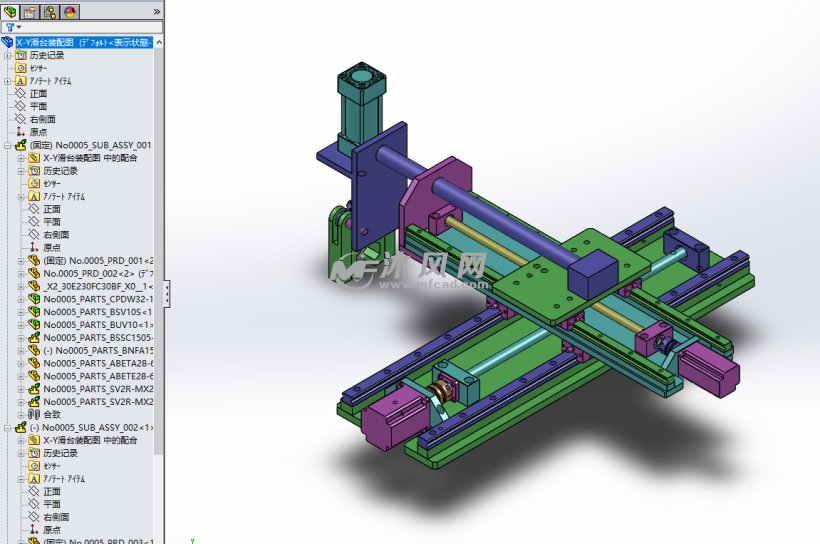
Task: Switch to the PropertyManager tab
Action: [30, 11]
